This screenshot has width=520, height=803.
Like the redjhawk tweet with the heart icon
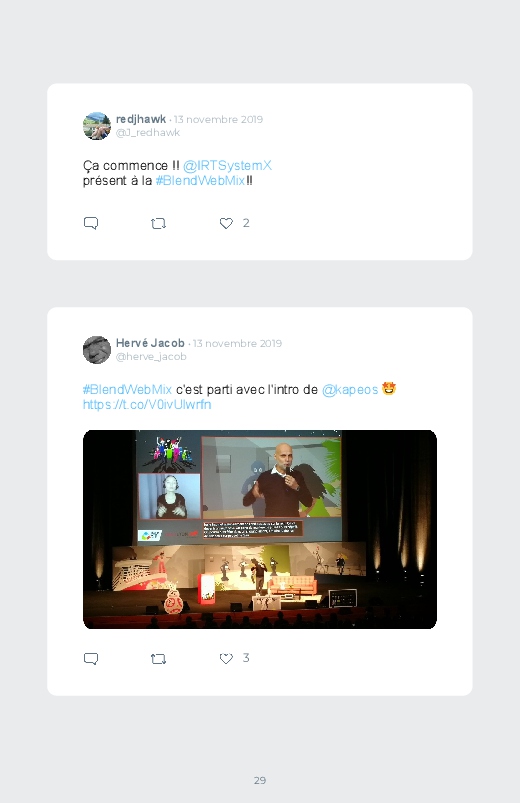click(x=226, y=223)
